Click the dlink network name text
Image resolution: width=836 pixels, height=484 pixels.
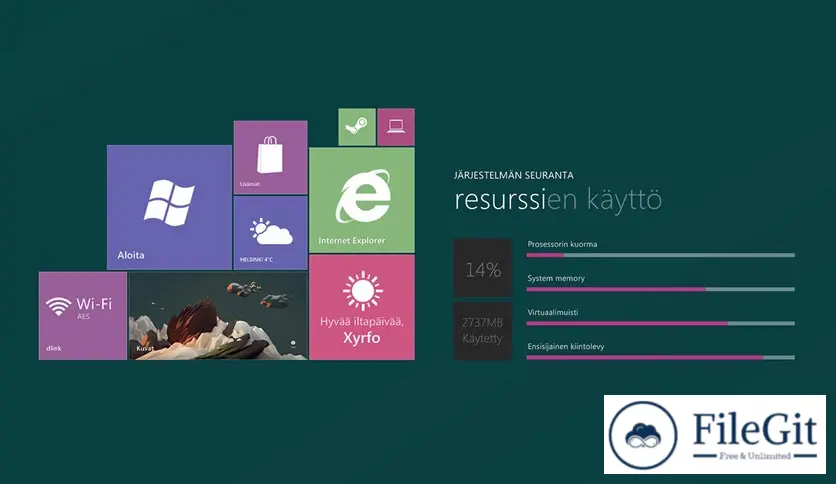[53, 348]
